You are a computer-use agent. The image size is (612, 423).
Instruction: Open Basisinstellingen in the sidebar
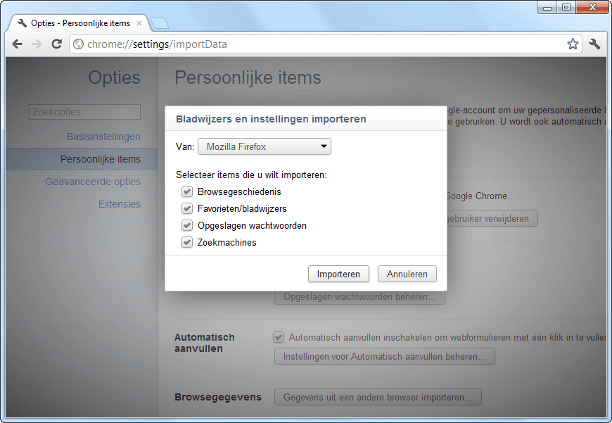103,137
